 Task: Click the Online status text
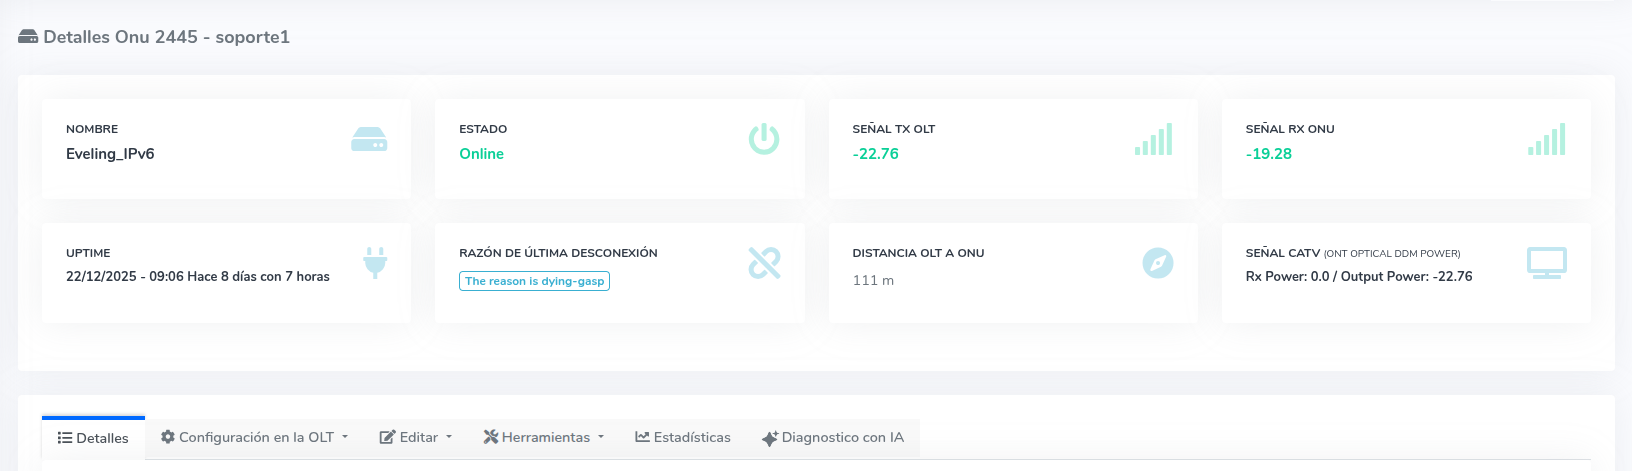tap(481, 154)
